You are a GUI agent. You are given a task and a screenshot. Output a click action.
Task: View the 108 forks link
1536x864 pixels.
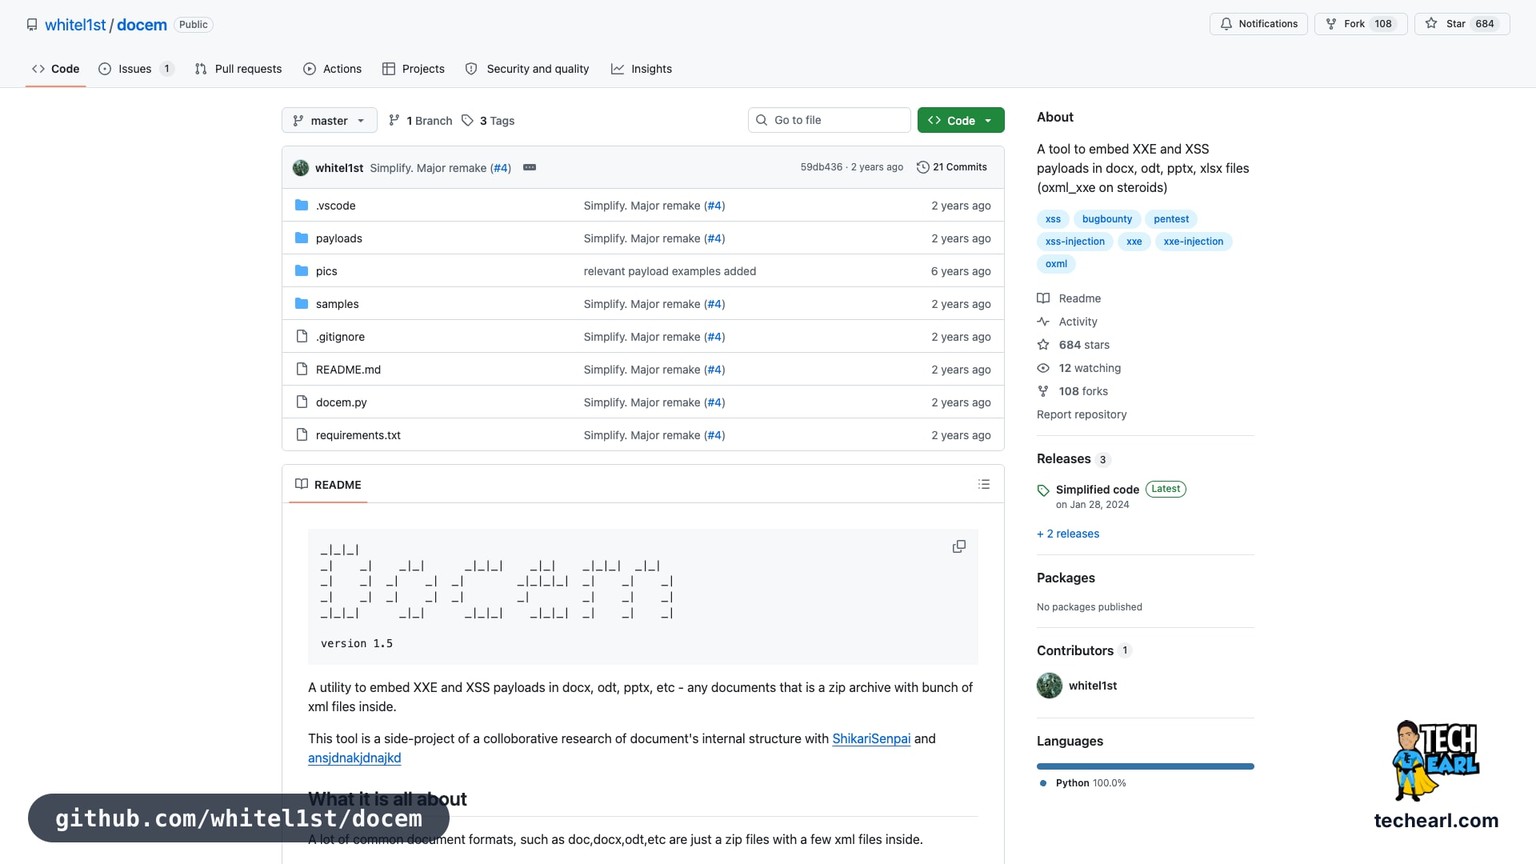pyautogui.click(x=1072, y=391)
